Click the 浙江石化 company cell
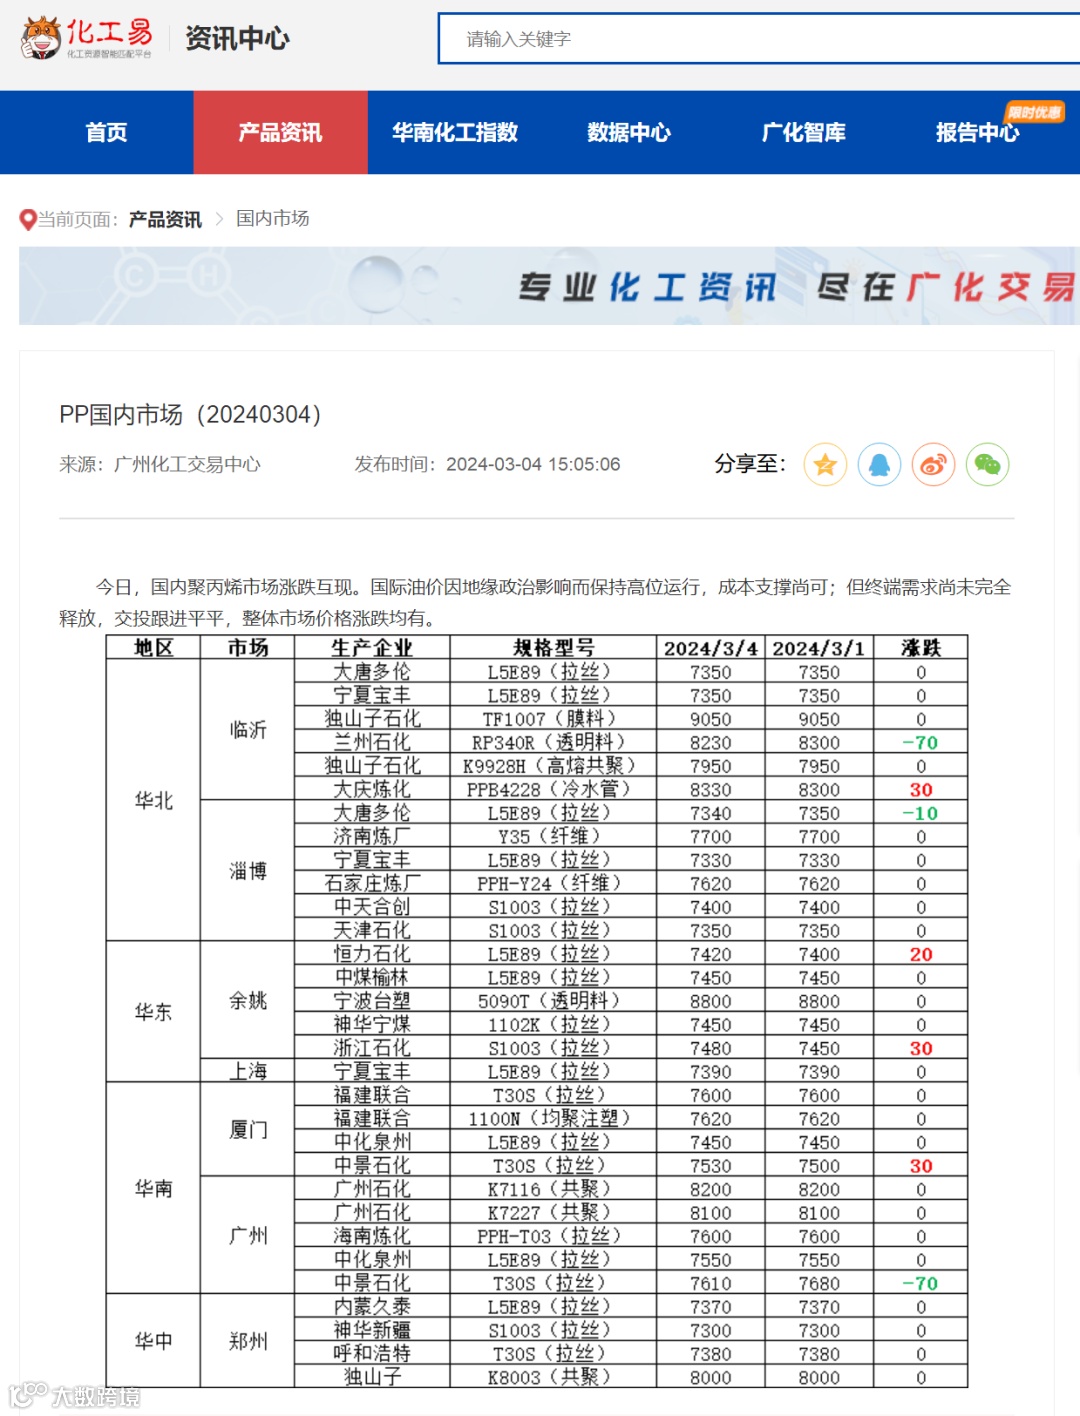1080x1416 pixels. click(372, 1048)
